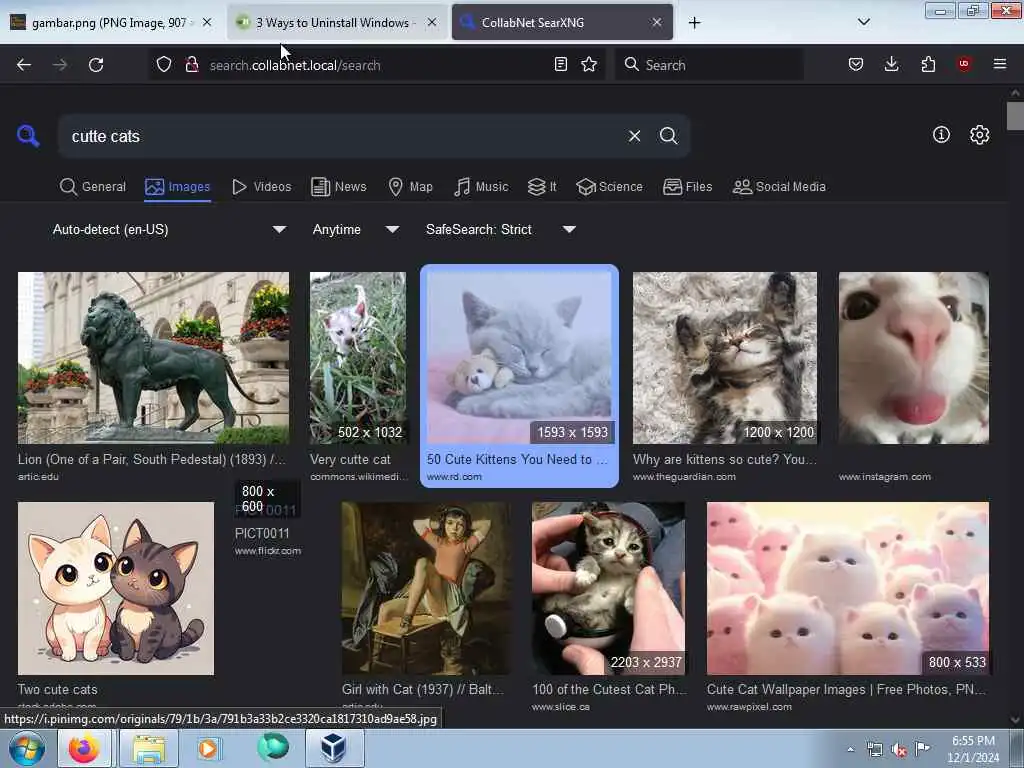Screen dimensions: 1024x768
Task: Open the sleeping gray kitten thumbnail
Action: pyautogui.click(x=519, y=358)
